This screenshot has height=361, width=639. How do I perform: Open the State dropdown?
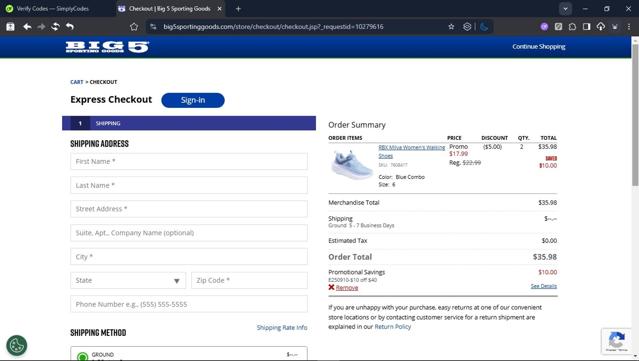click(x=128, y=280)
